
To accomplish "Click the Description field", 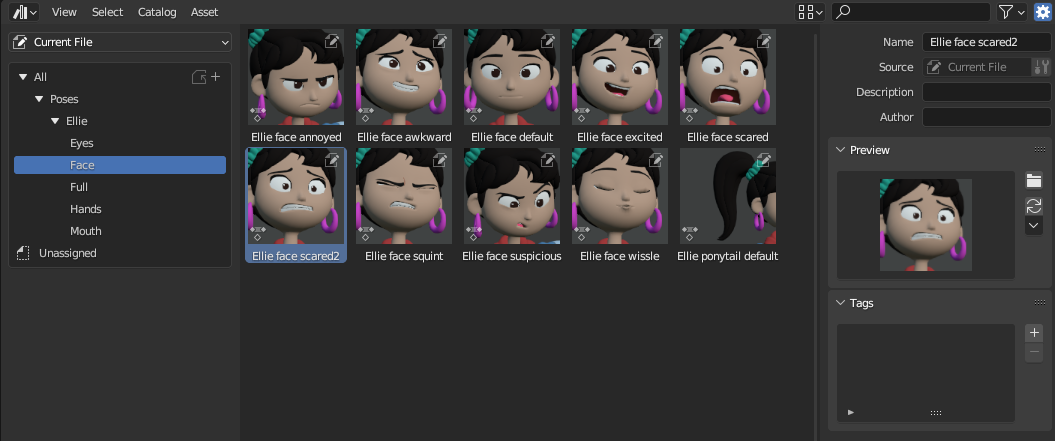I will [986, 92].
